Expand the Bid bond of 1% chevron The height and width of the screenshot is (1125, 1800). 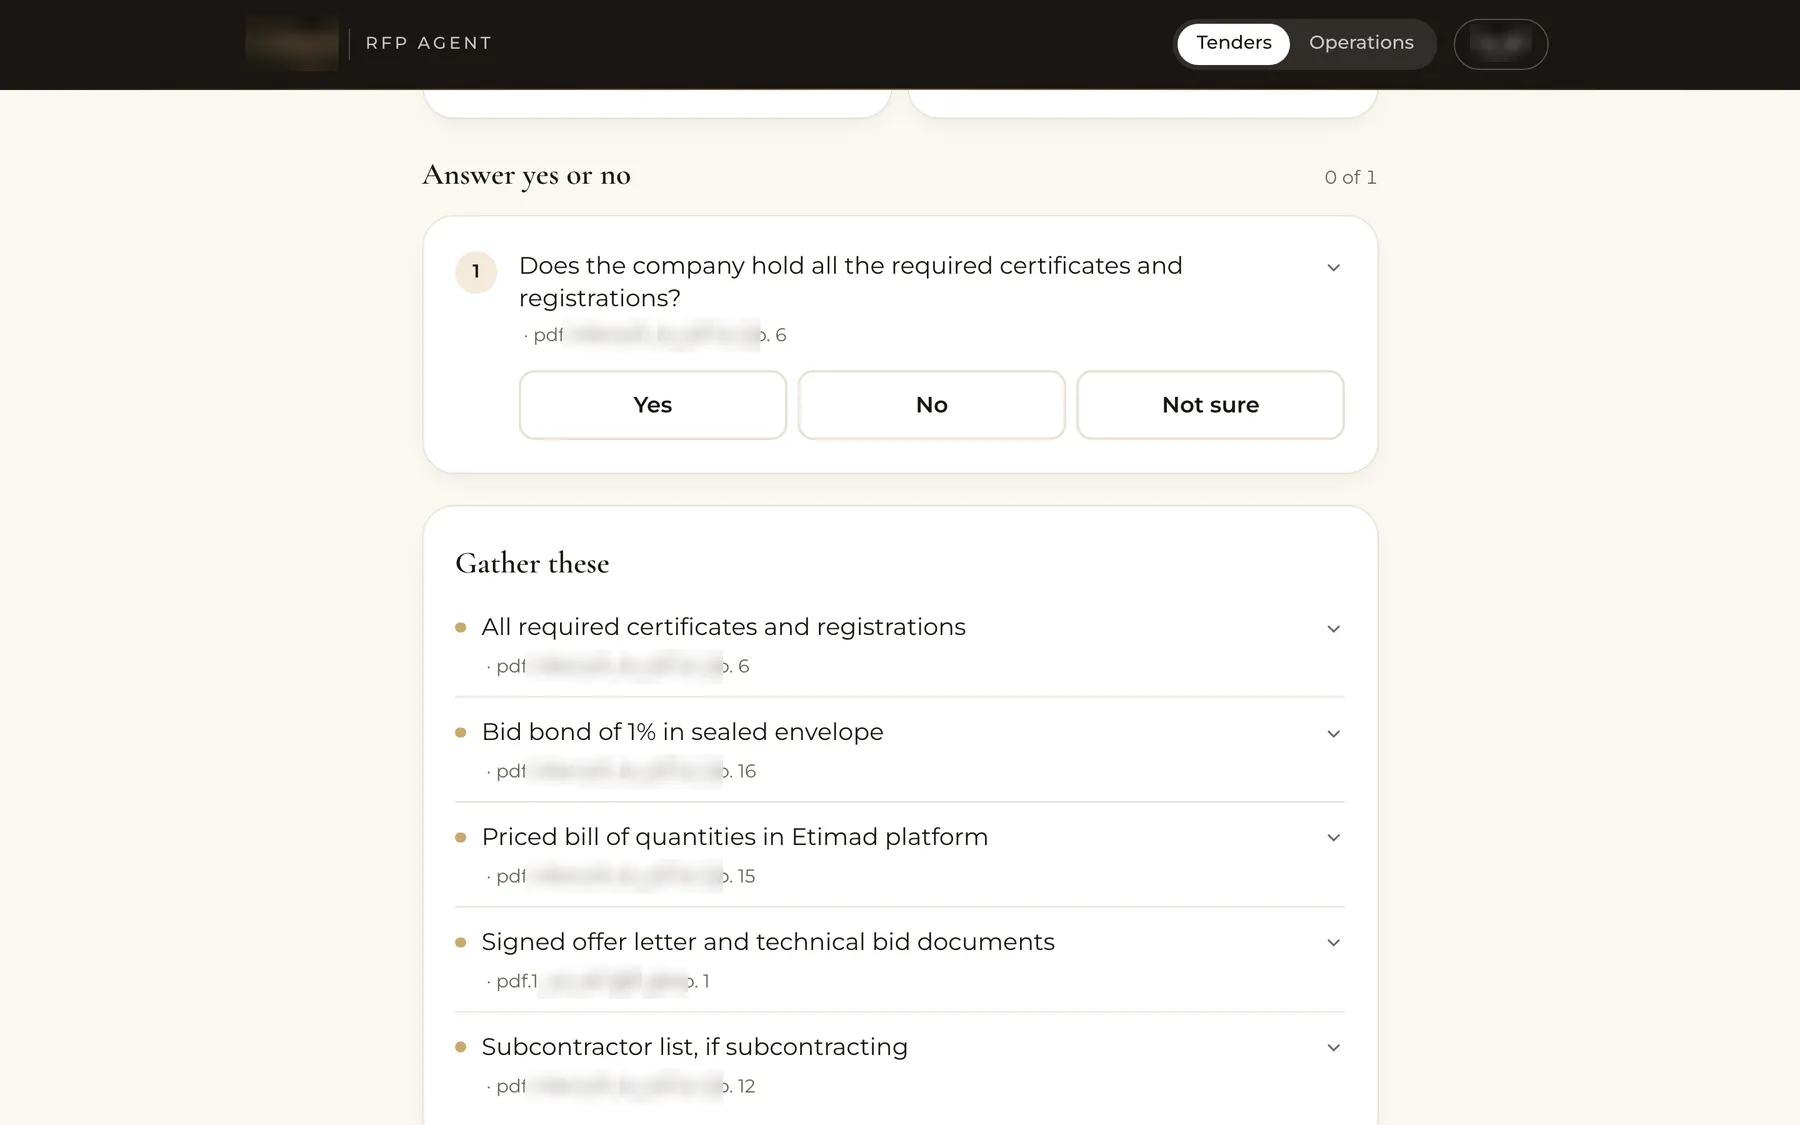pos(1333,734)
